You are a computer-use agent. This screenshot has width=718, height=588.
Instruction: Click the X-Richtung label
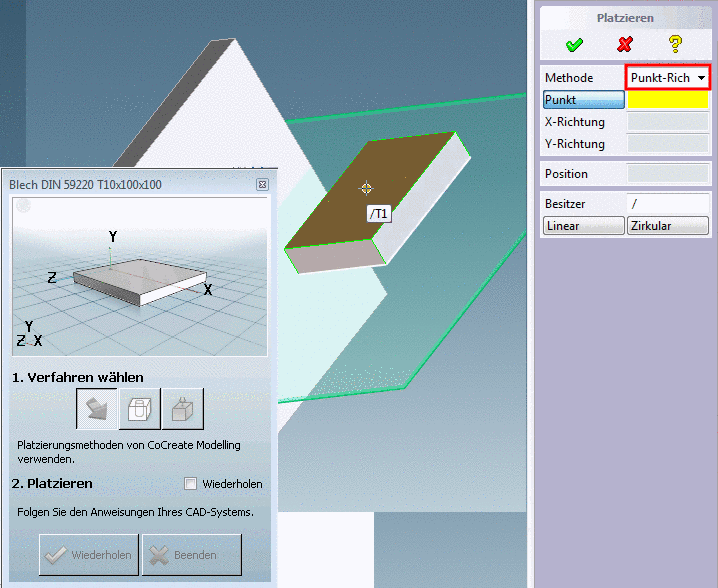pyautogui.click(x=575, y=122)
